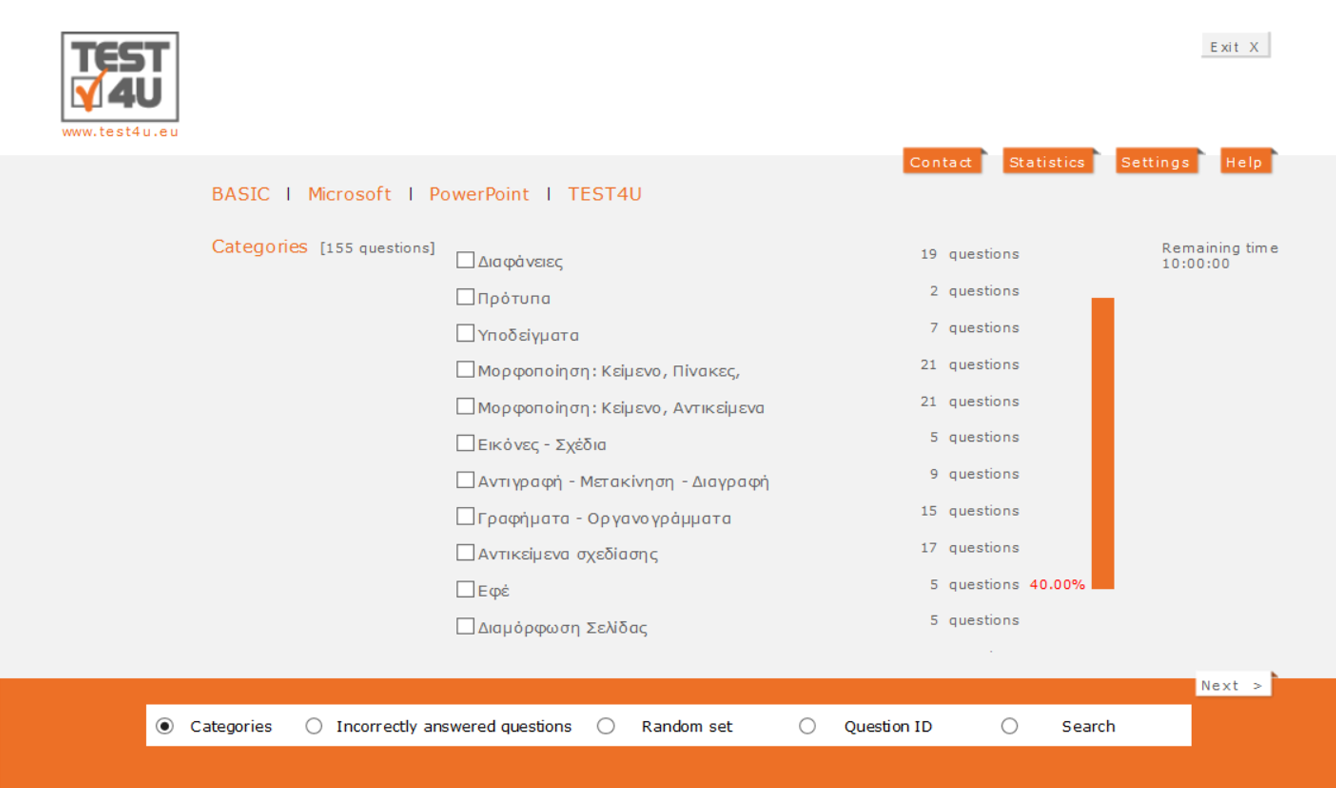Check the Υποδείγματα category

click(x=465, y=332)
